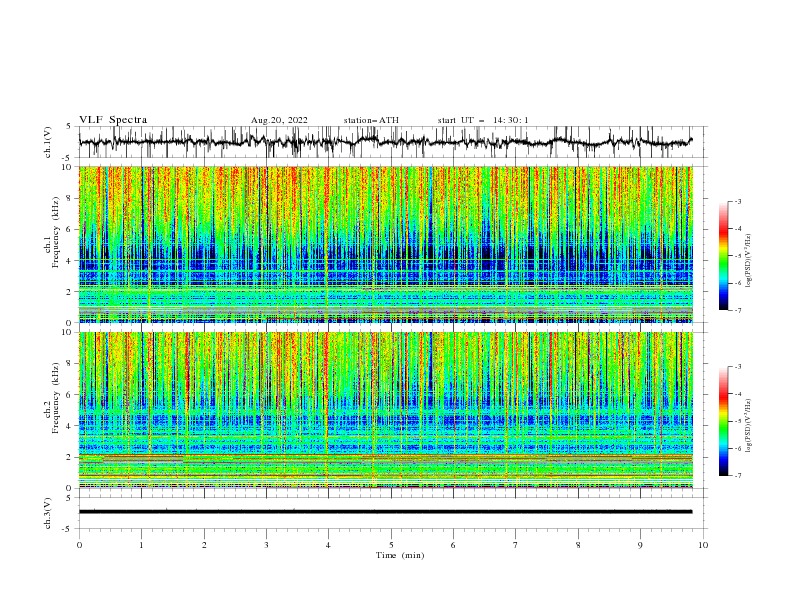Select the date text "Aug.20, 2022"
The width and height of the screenshot is (792, 612).
(x=279, y=120)
